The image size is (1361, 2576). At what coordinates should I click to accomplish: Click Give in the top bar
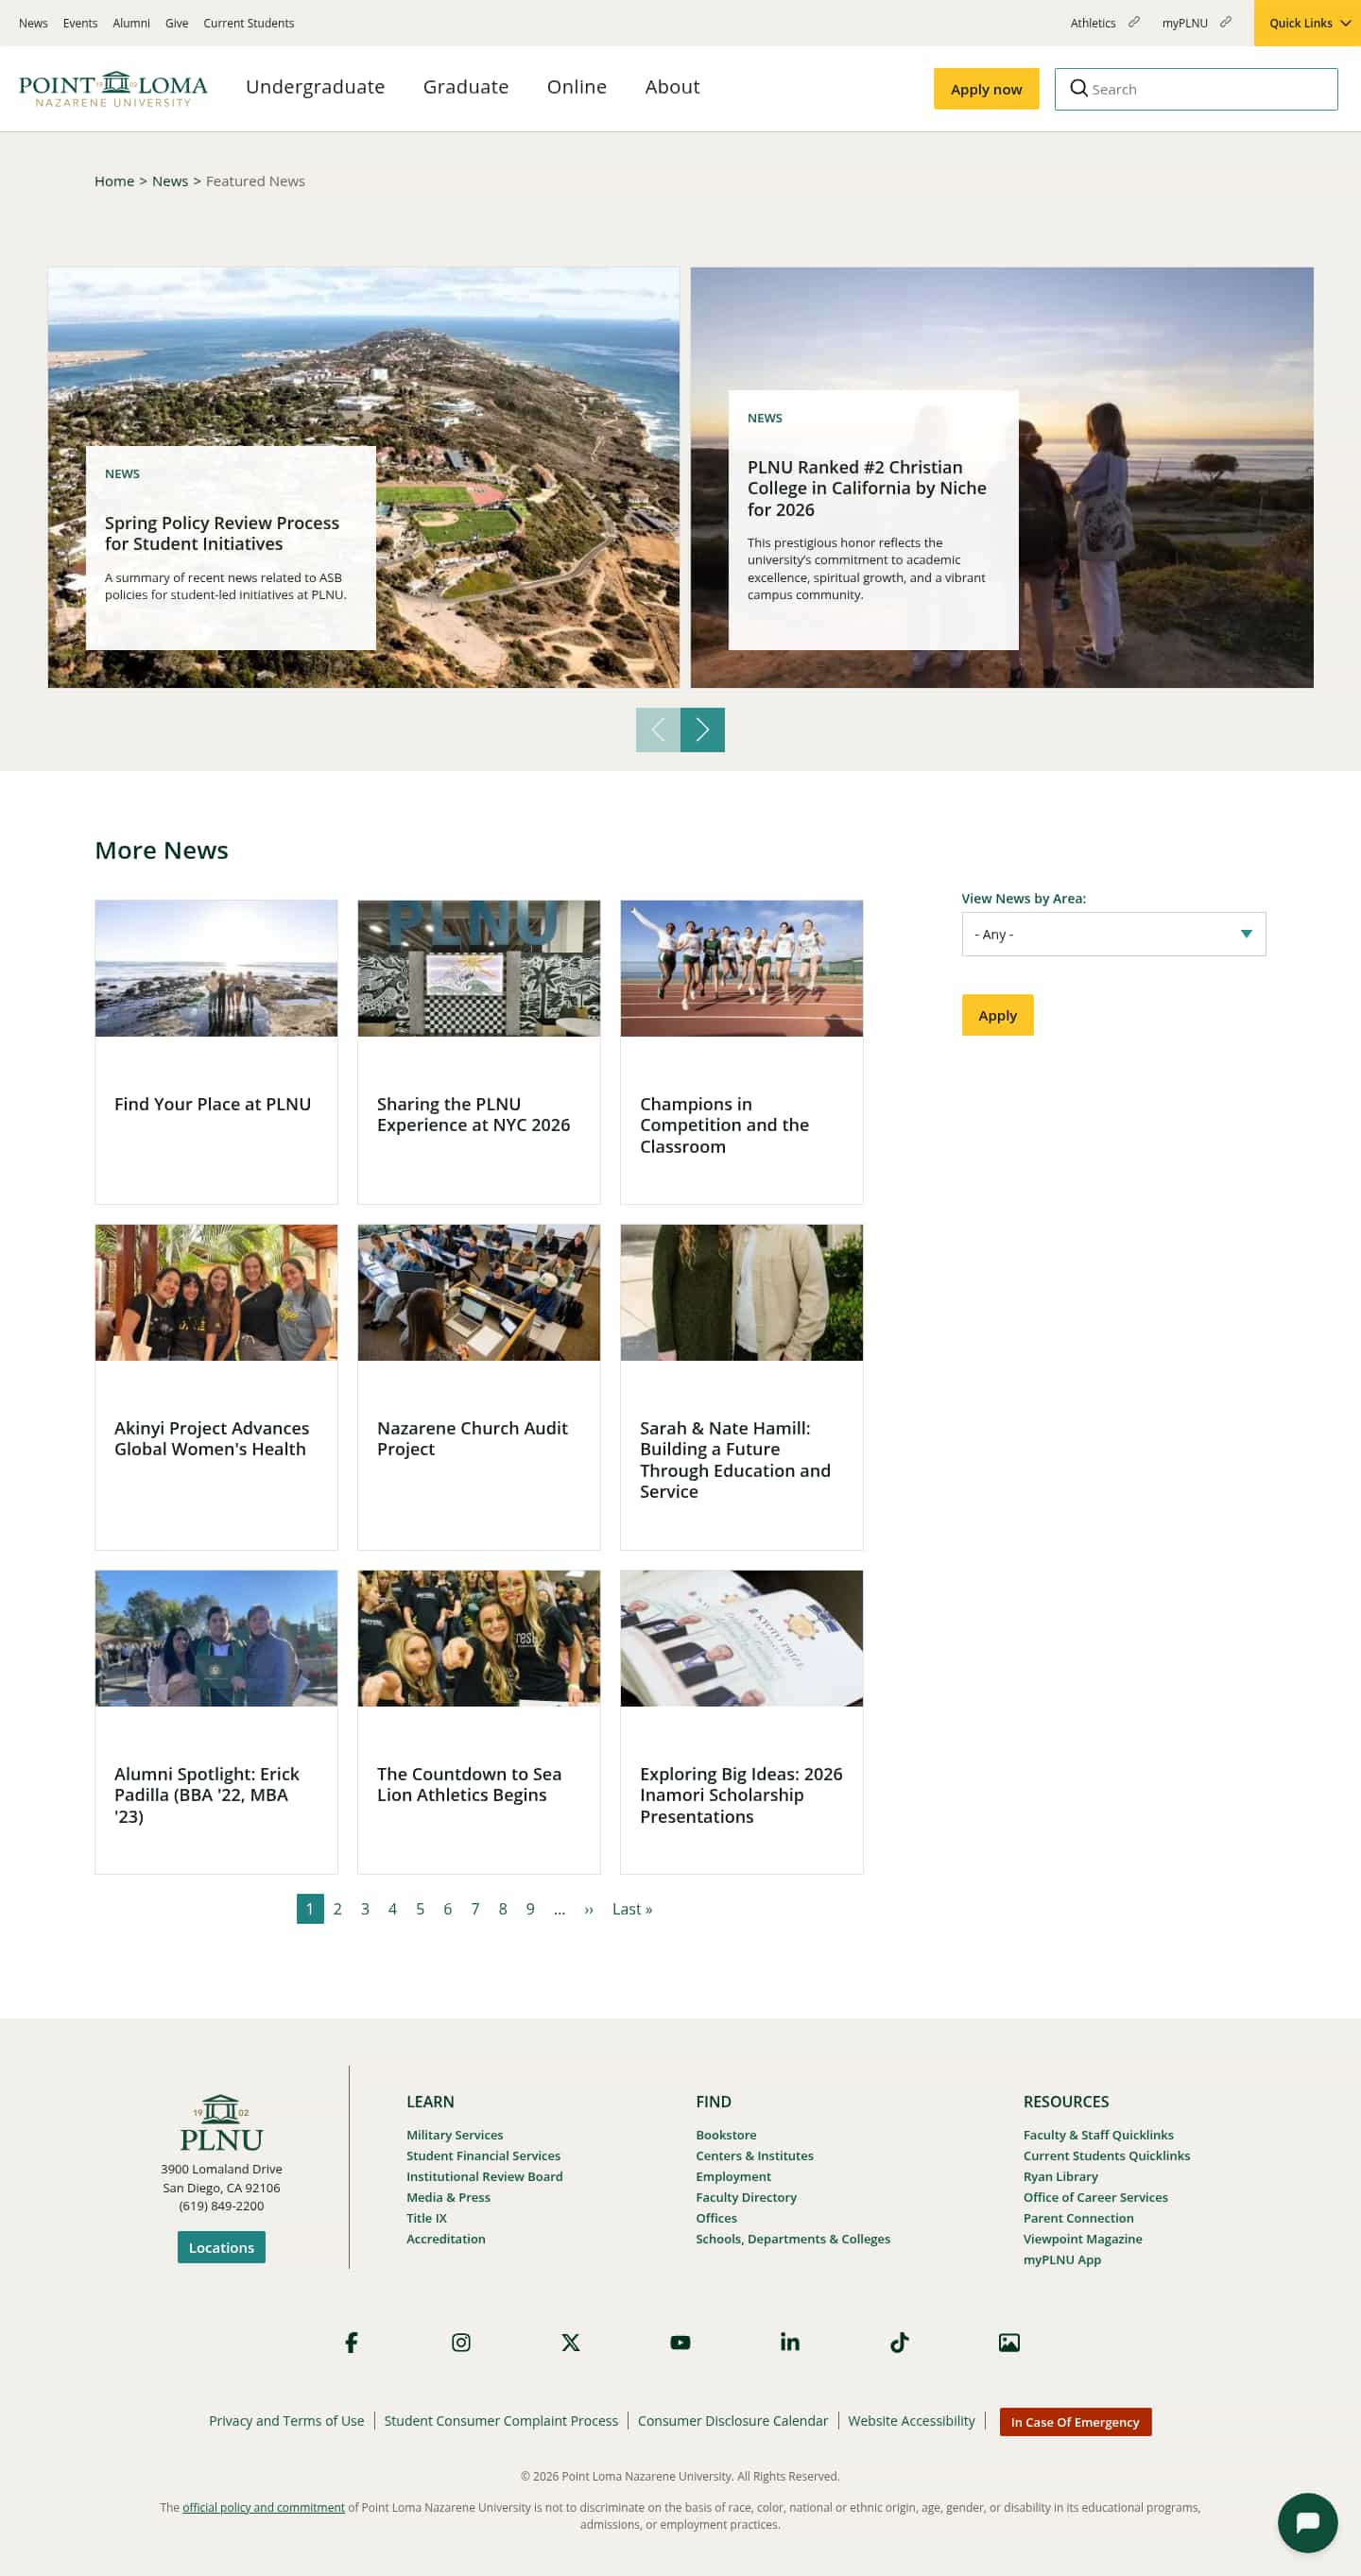[177, 23]
